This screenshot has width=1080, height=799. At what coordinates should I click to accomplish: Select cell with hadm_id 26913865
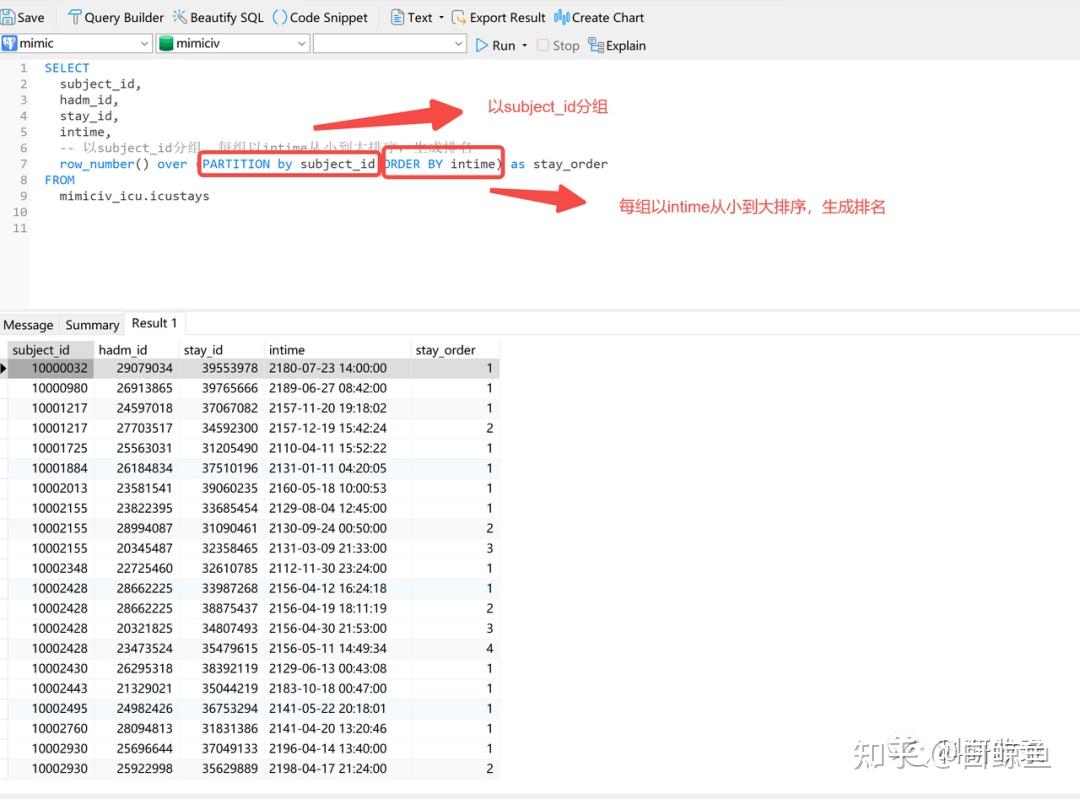[136, 388]
